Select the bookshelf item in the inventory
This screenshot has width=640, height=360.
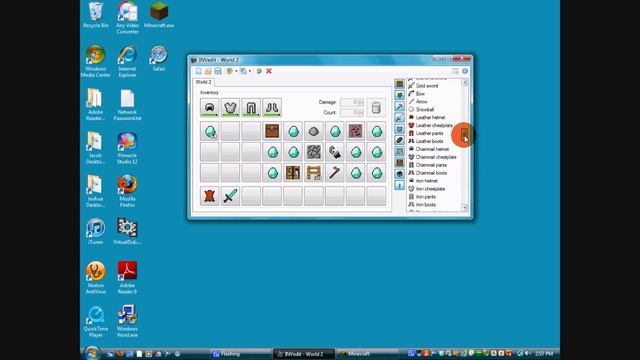click(293, 173)
